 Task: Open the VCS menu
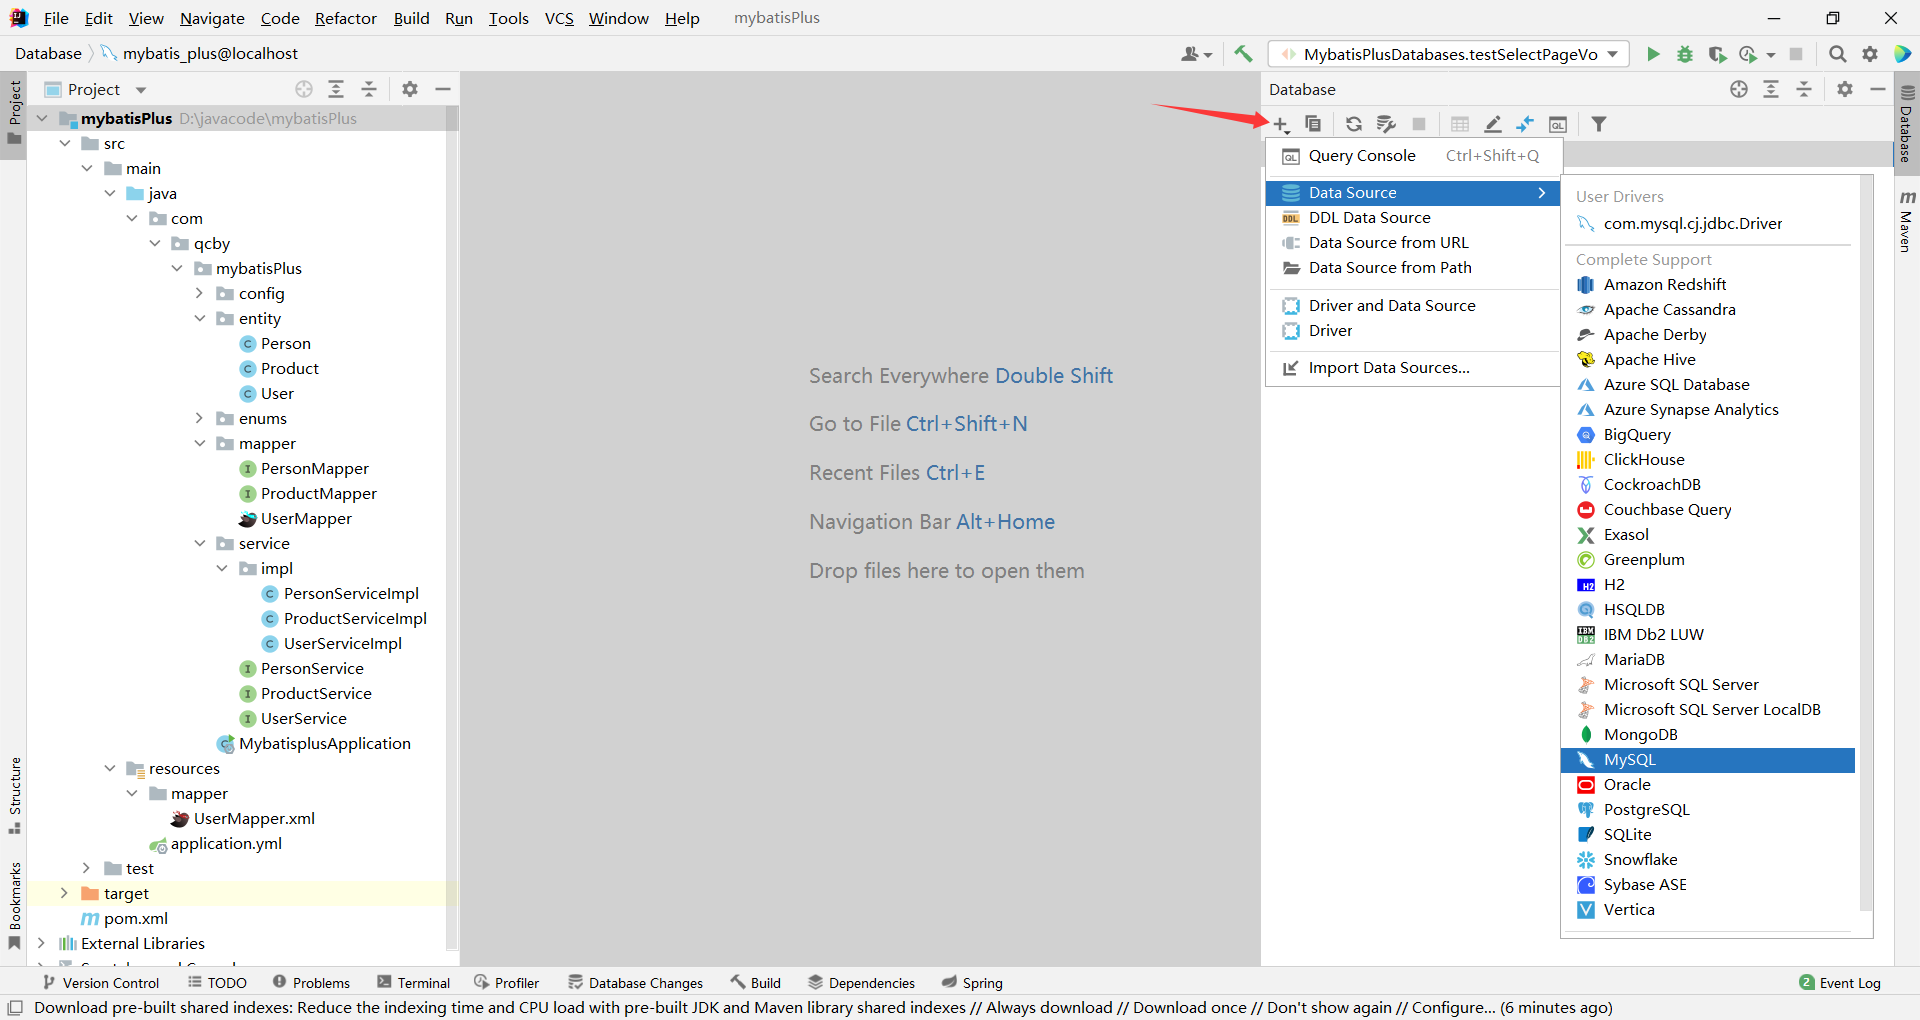(x=559, y=18)
